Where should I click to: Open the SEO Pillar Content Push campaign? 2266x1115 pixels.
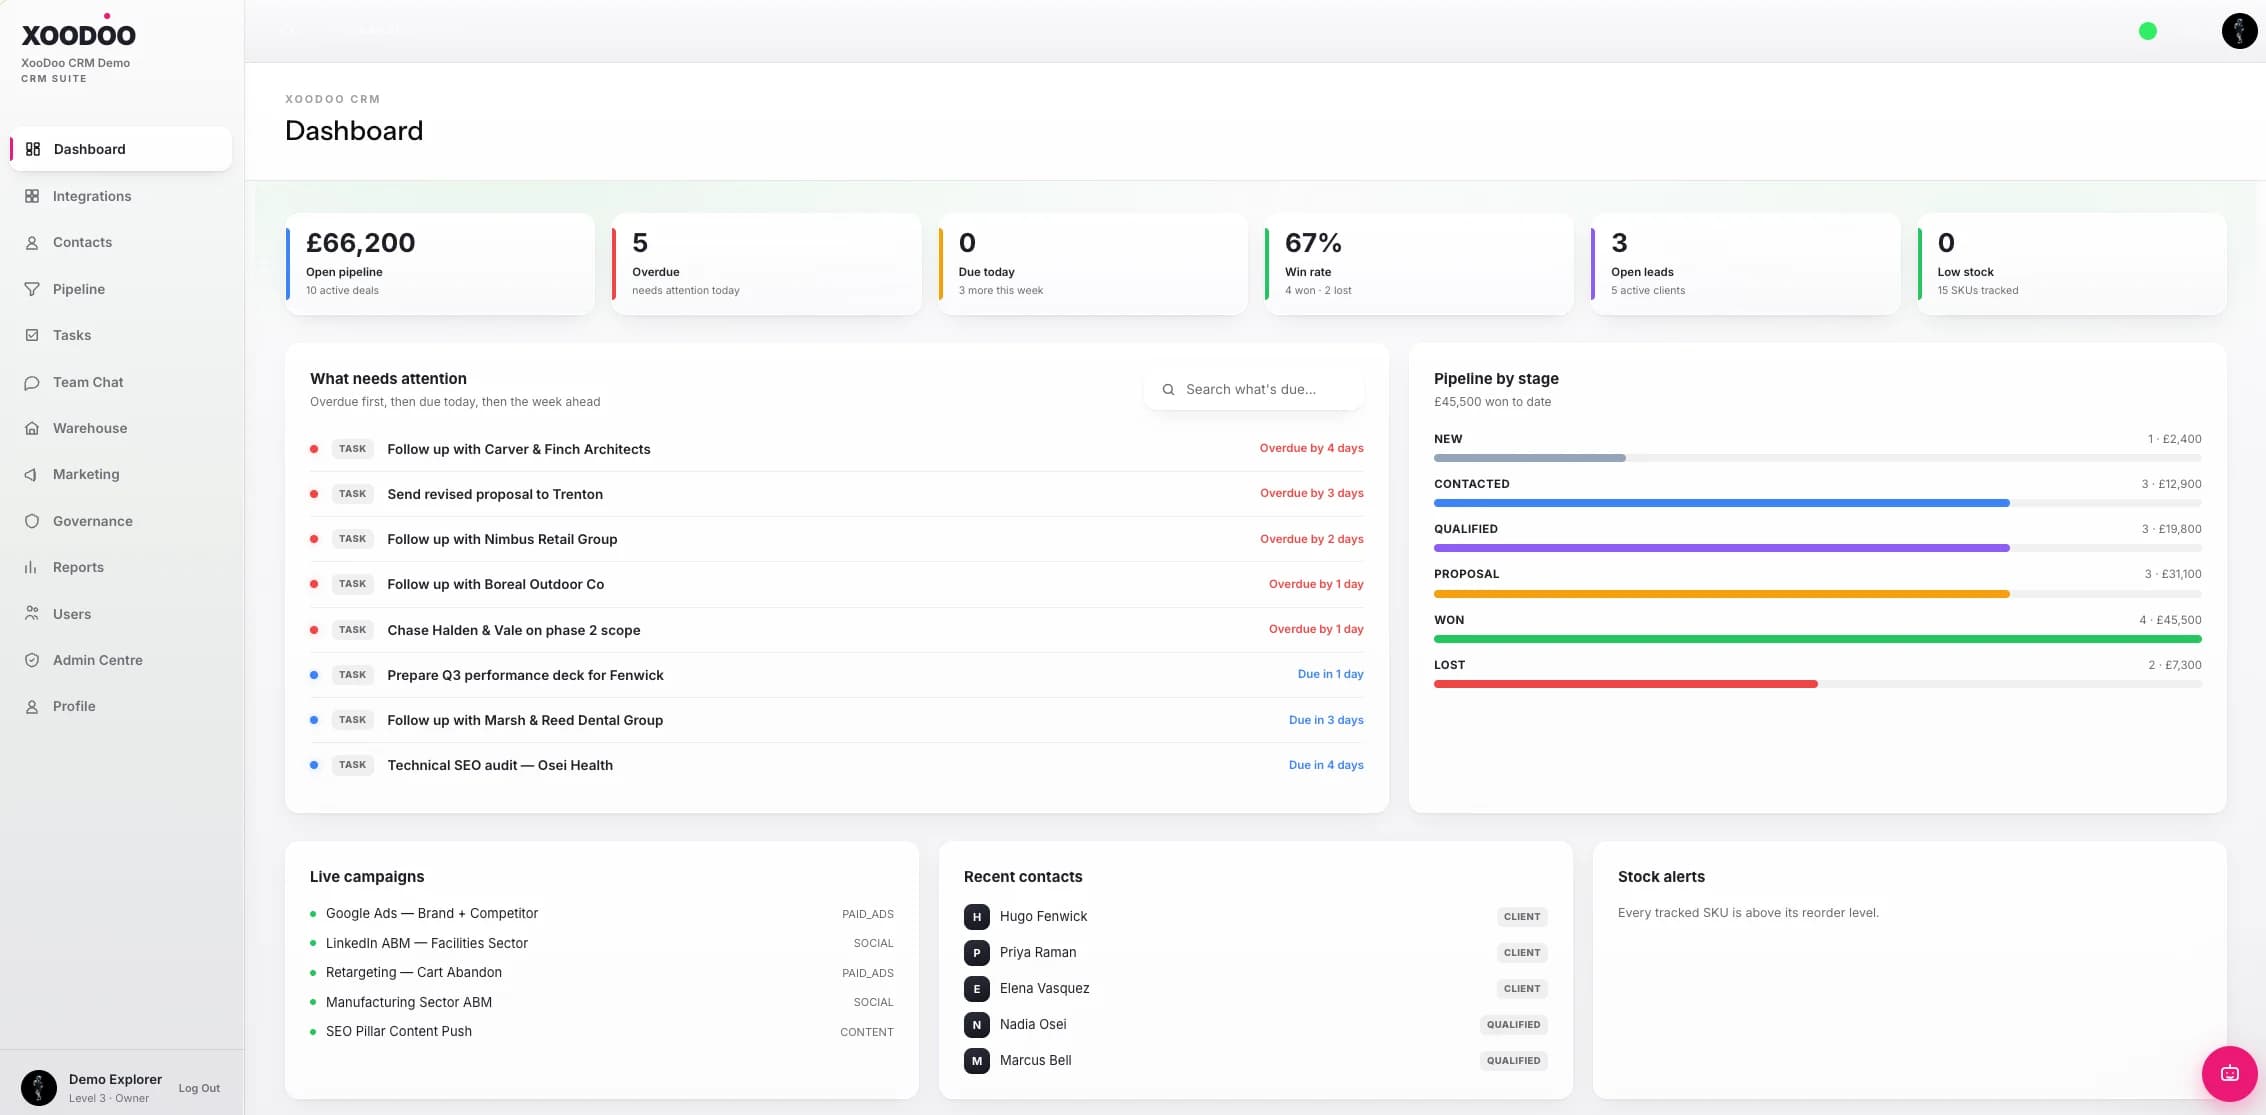coord(602,1031)
